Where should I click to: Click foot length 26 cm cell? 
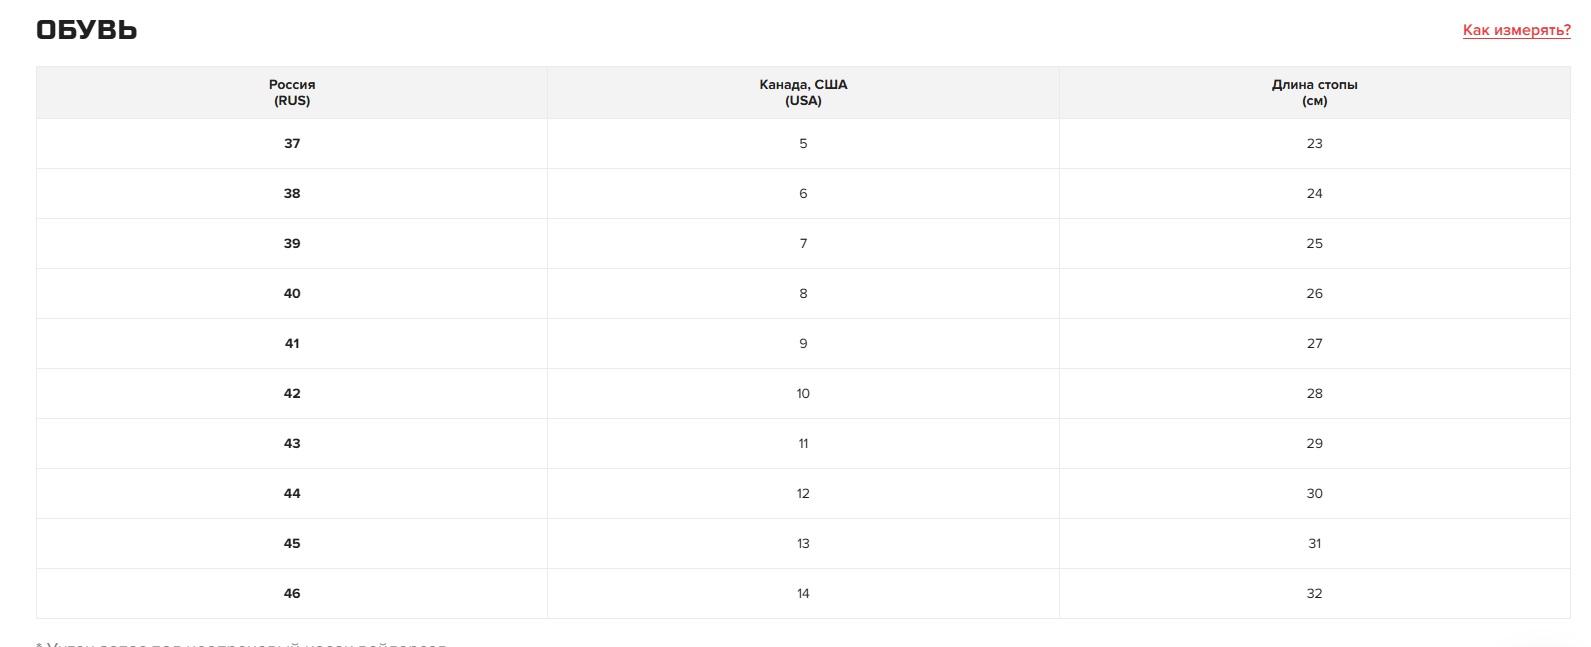pyautogui.click(x=1315, y=294)
